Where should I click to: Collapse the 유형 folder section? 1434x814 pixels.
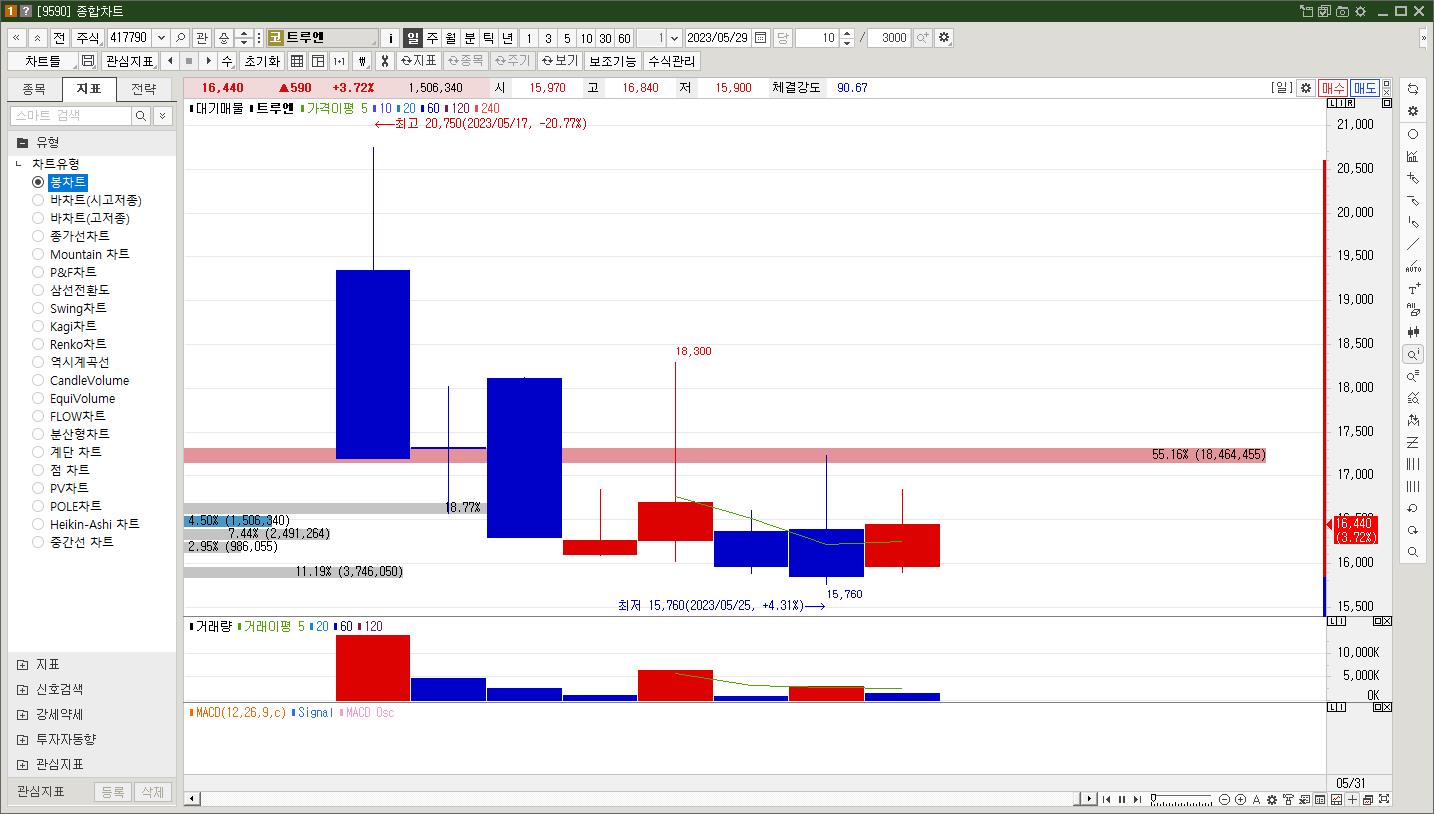(22, 142)
